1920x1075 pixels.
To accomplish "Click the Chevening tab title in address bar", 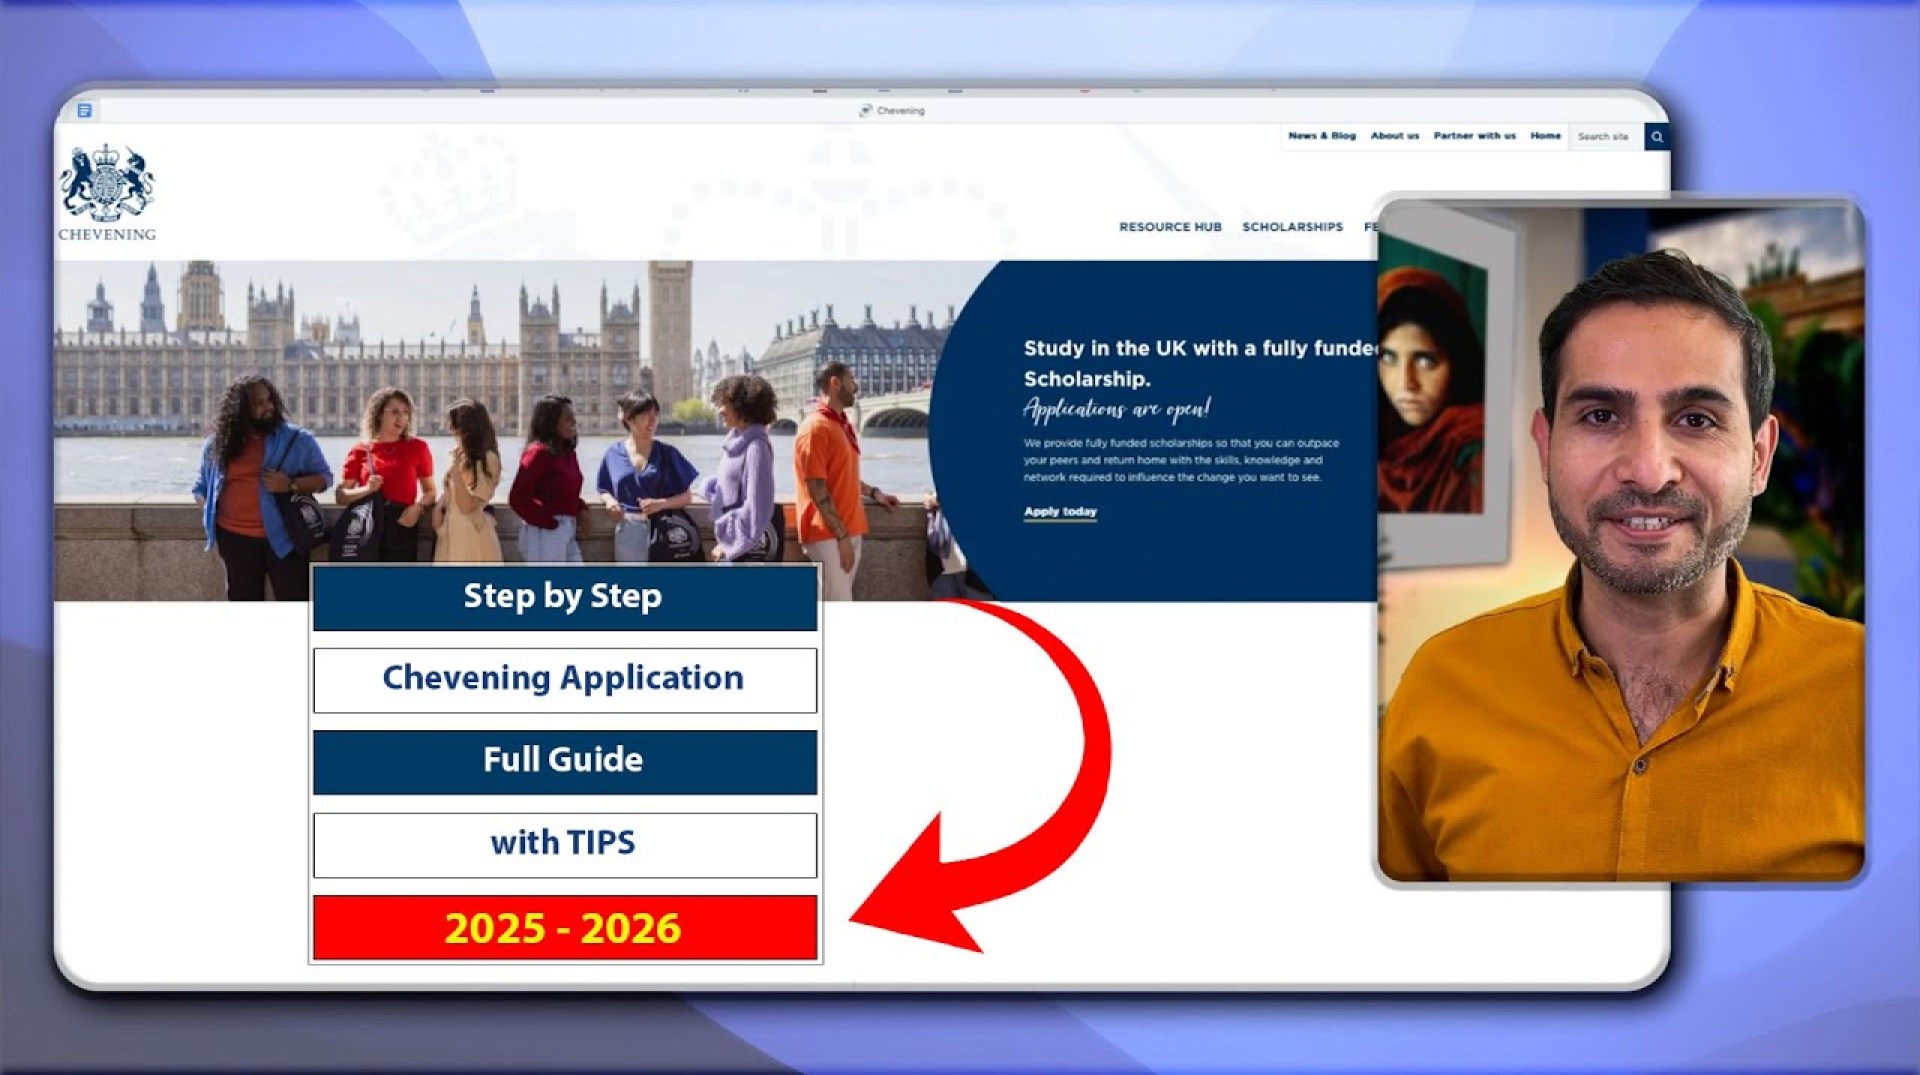I will click(x=892, y=111).
